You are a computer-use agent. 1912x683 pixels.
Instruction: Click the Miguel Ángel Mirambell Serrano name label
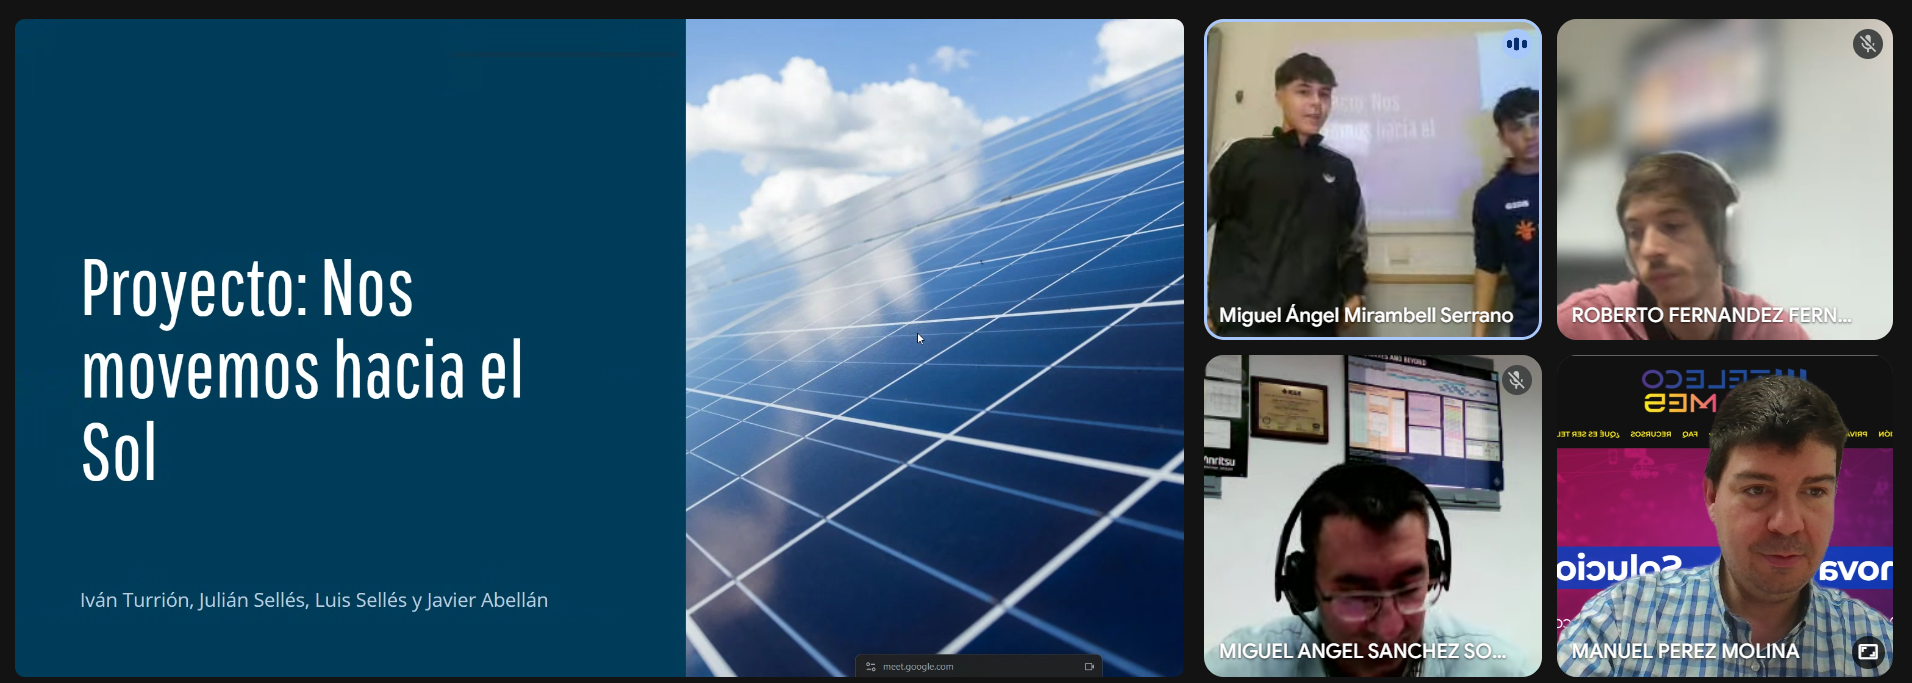(x=1365, y=315)
